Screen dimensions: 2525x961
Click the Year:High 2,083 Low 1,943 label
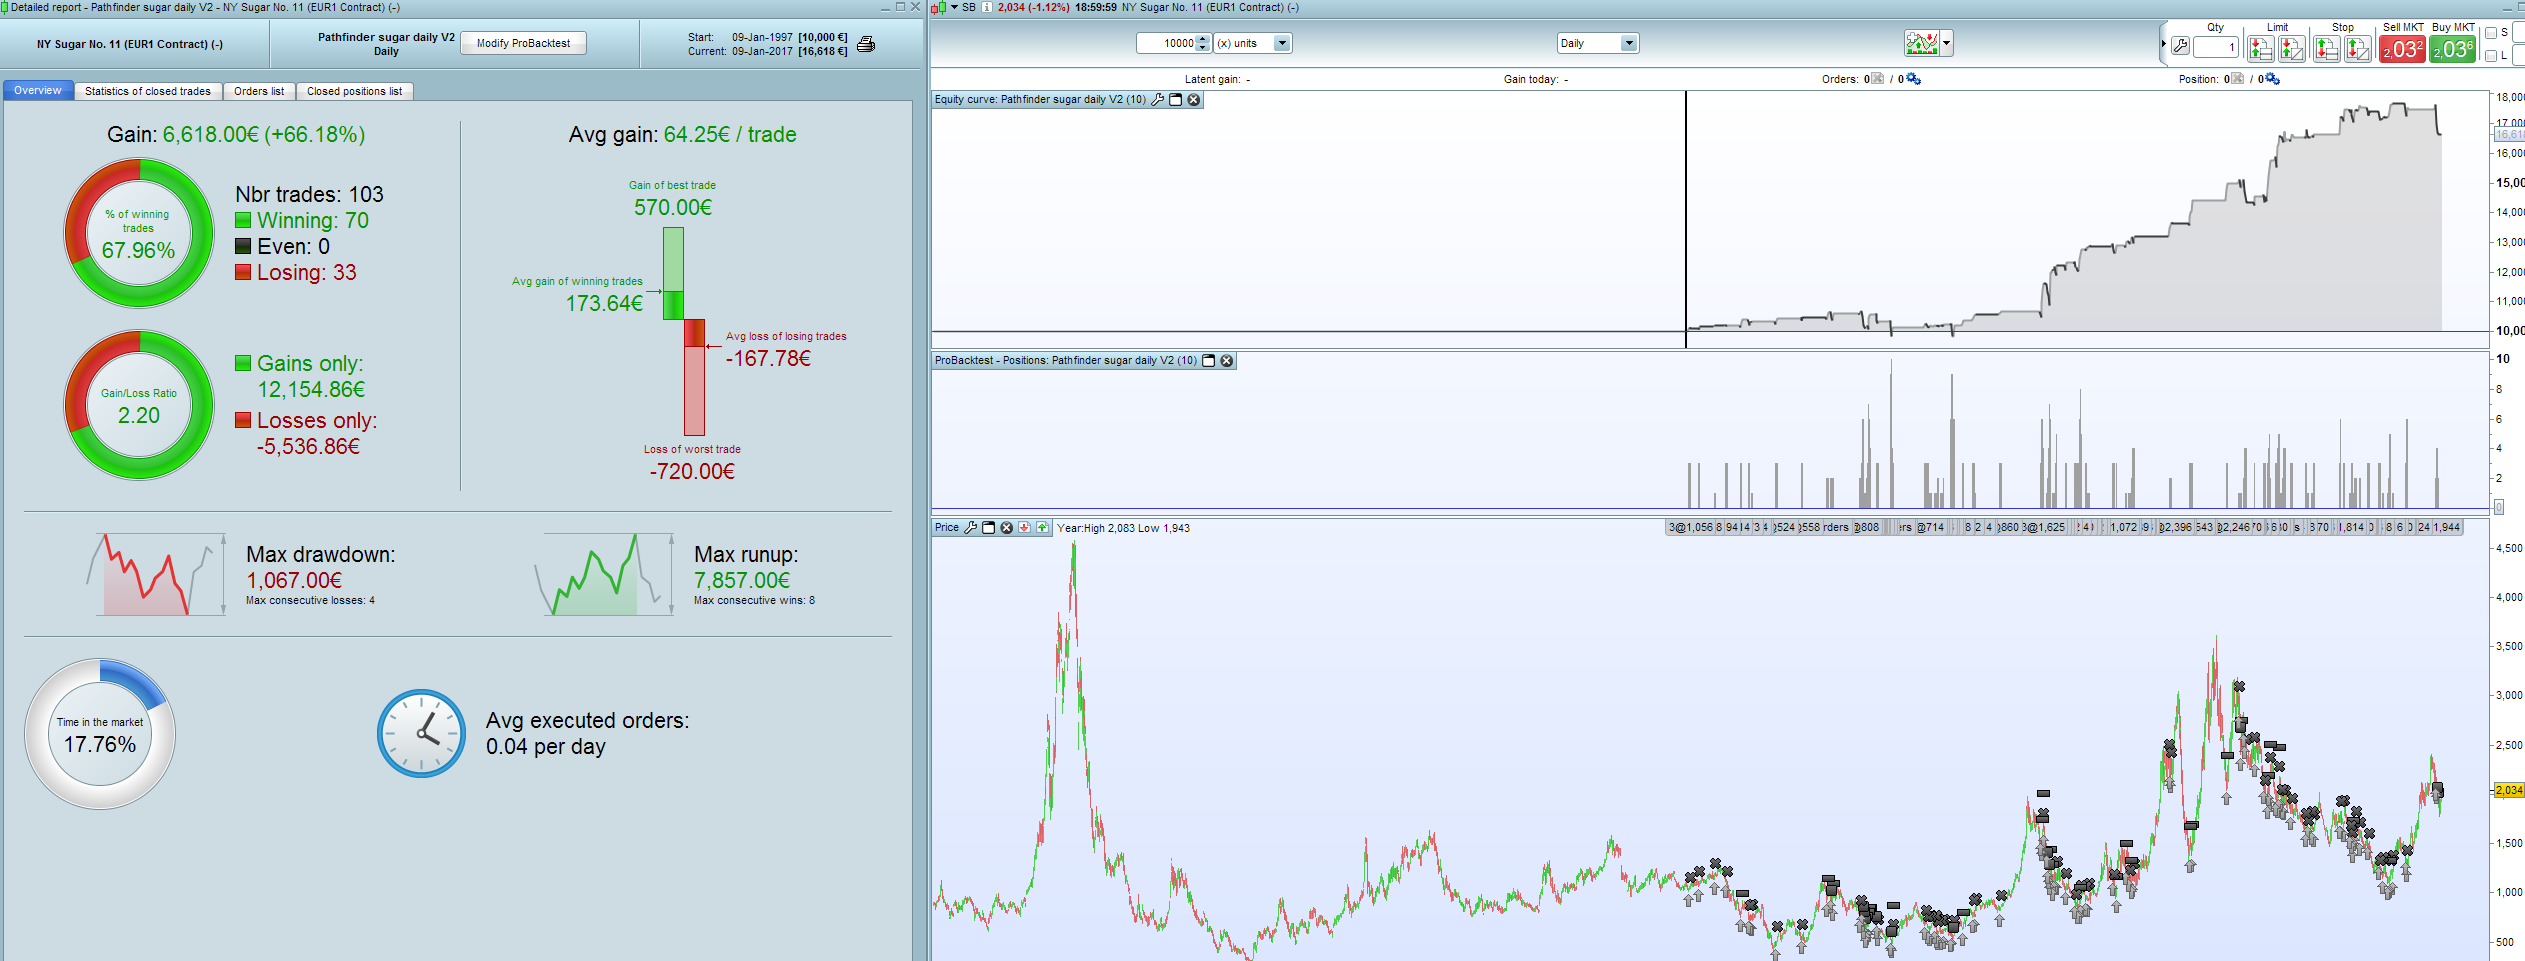(x=1123, y=528)
